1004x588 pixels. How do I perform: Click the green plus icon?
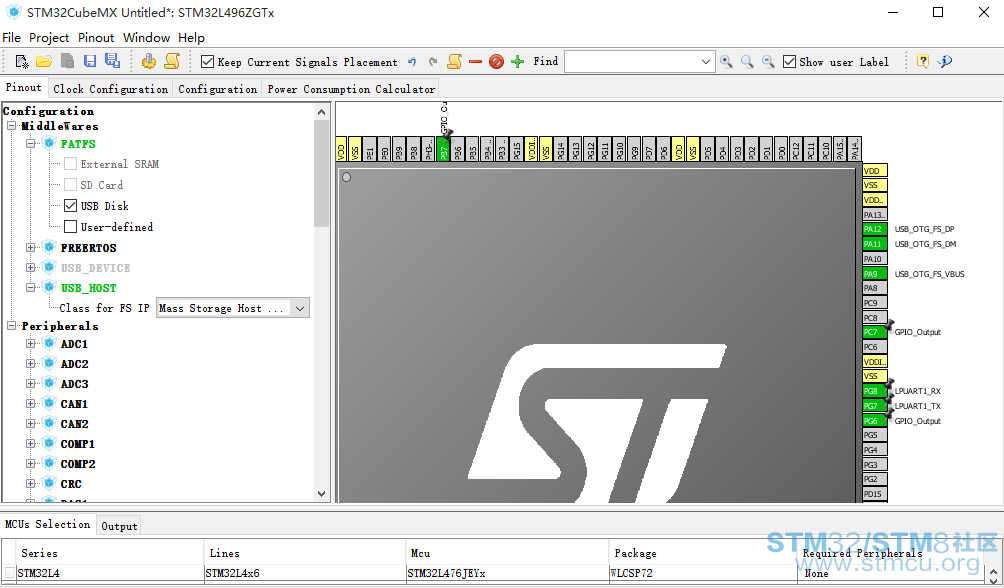pyautogui.click(x=517, y=61)
